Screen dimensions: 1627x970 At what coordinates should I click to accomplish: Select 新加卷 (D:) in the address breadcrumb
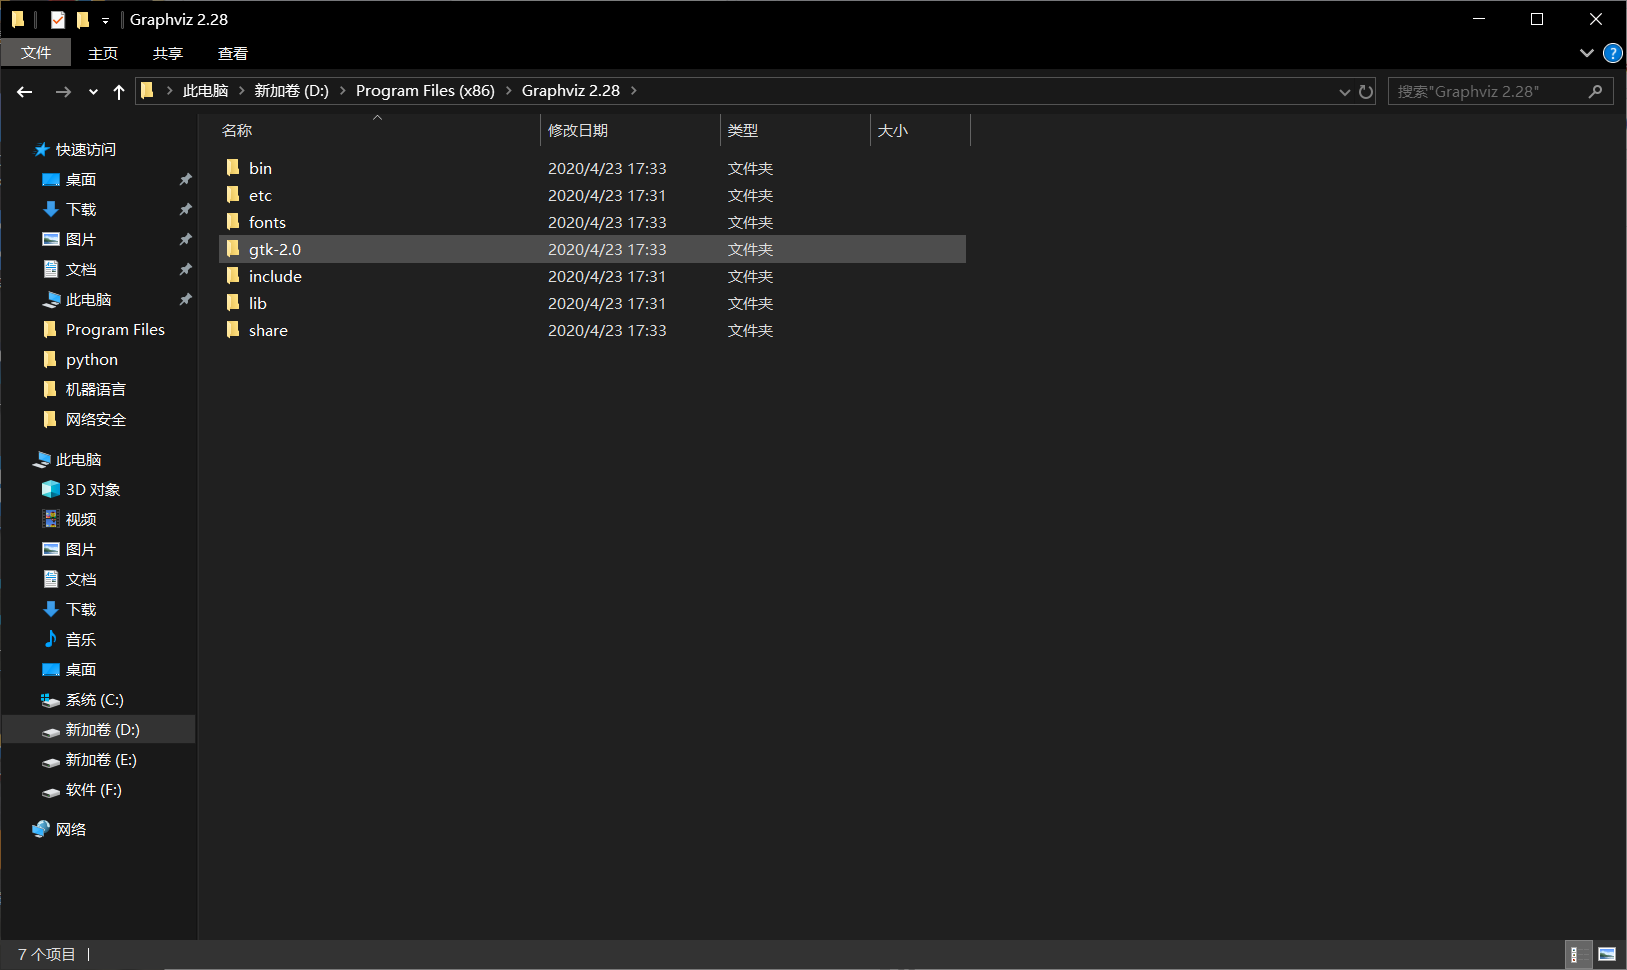click(291, 91)
